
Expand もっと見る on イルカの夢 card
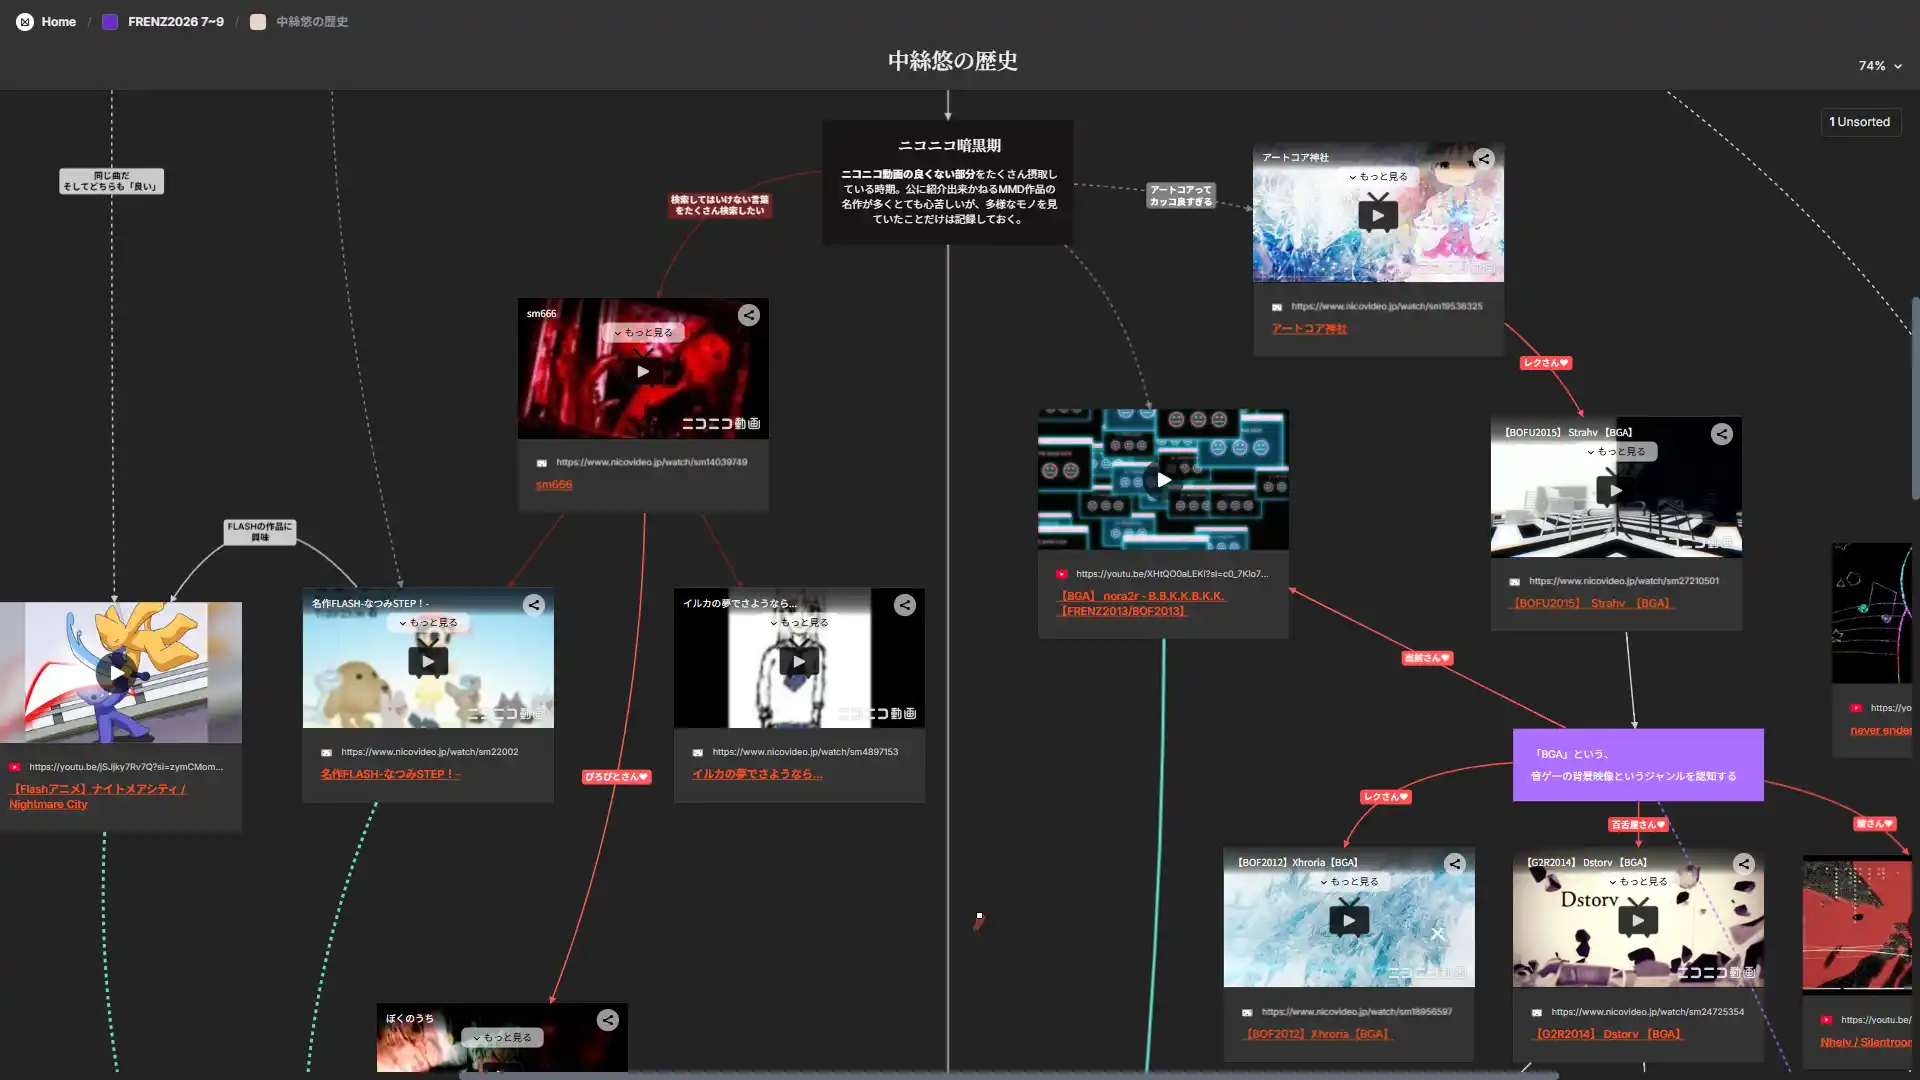click(799, 622)
